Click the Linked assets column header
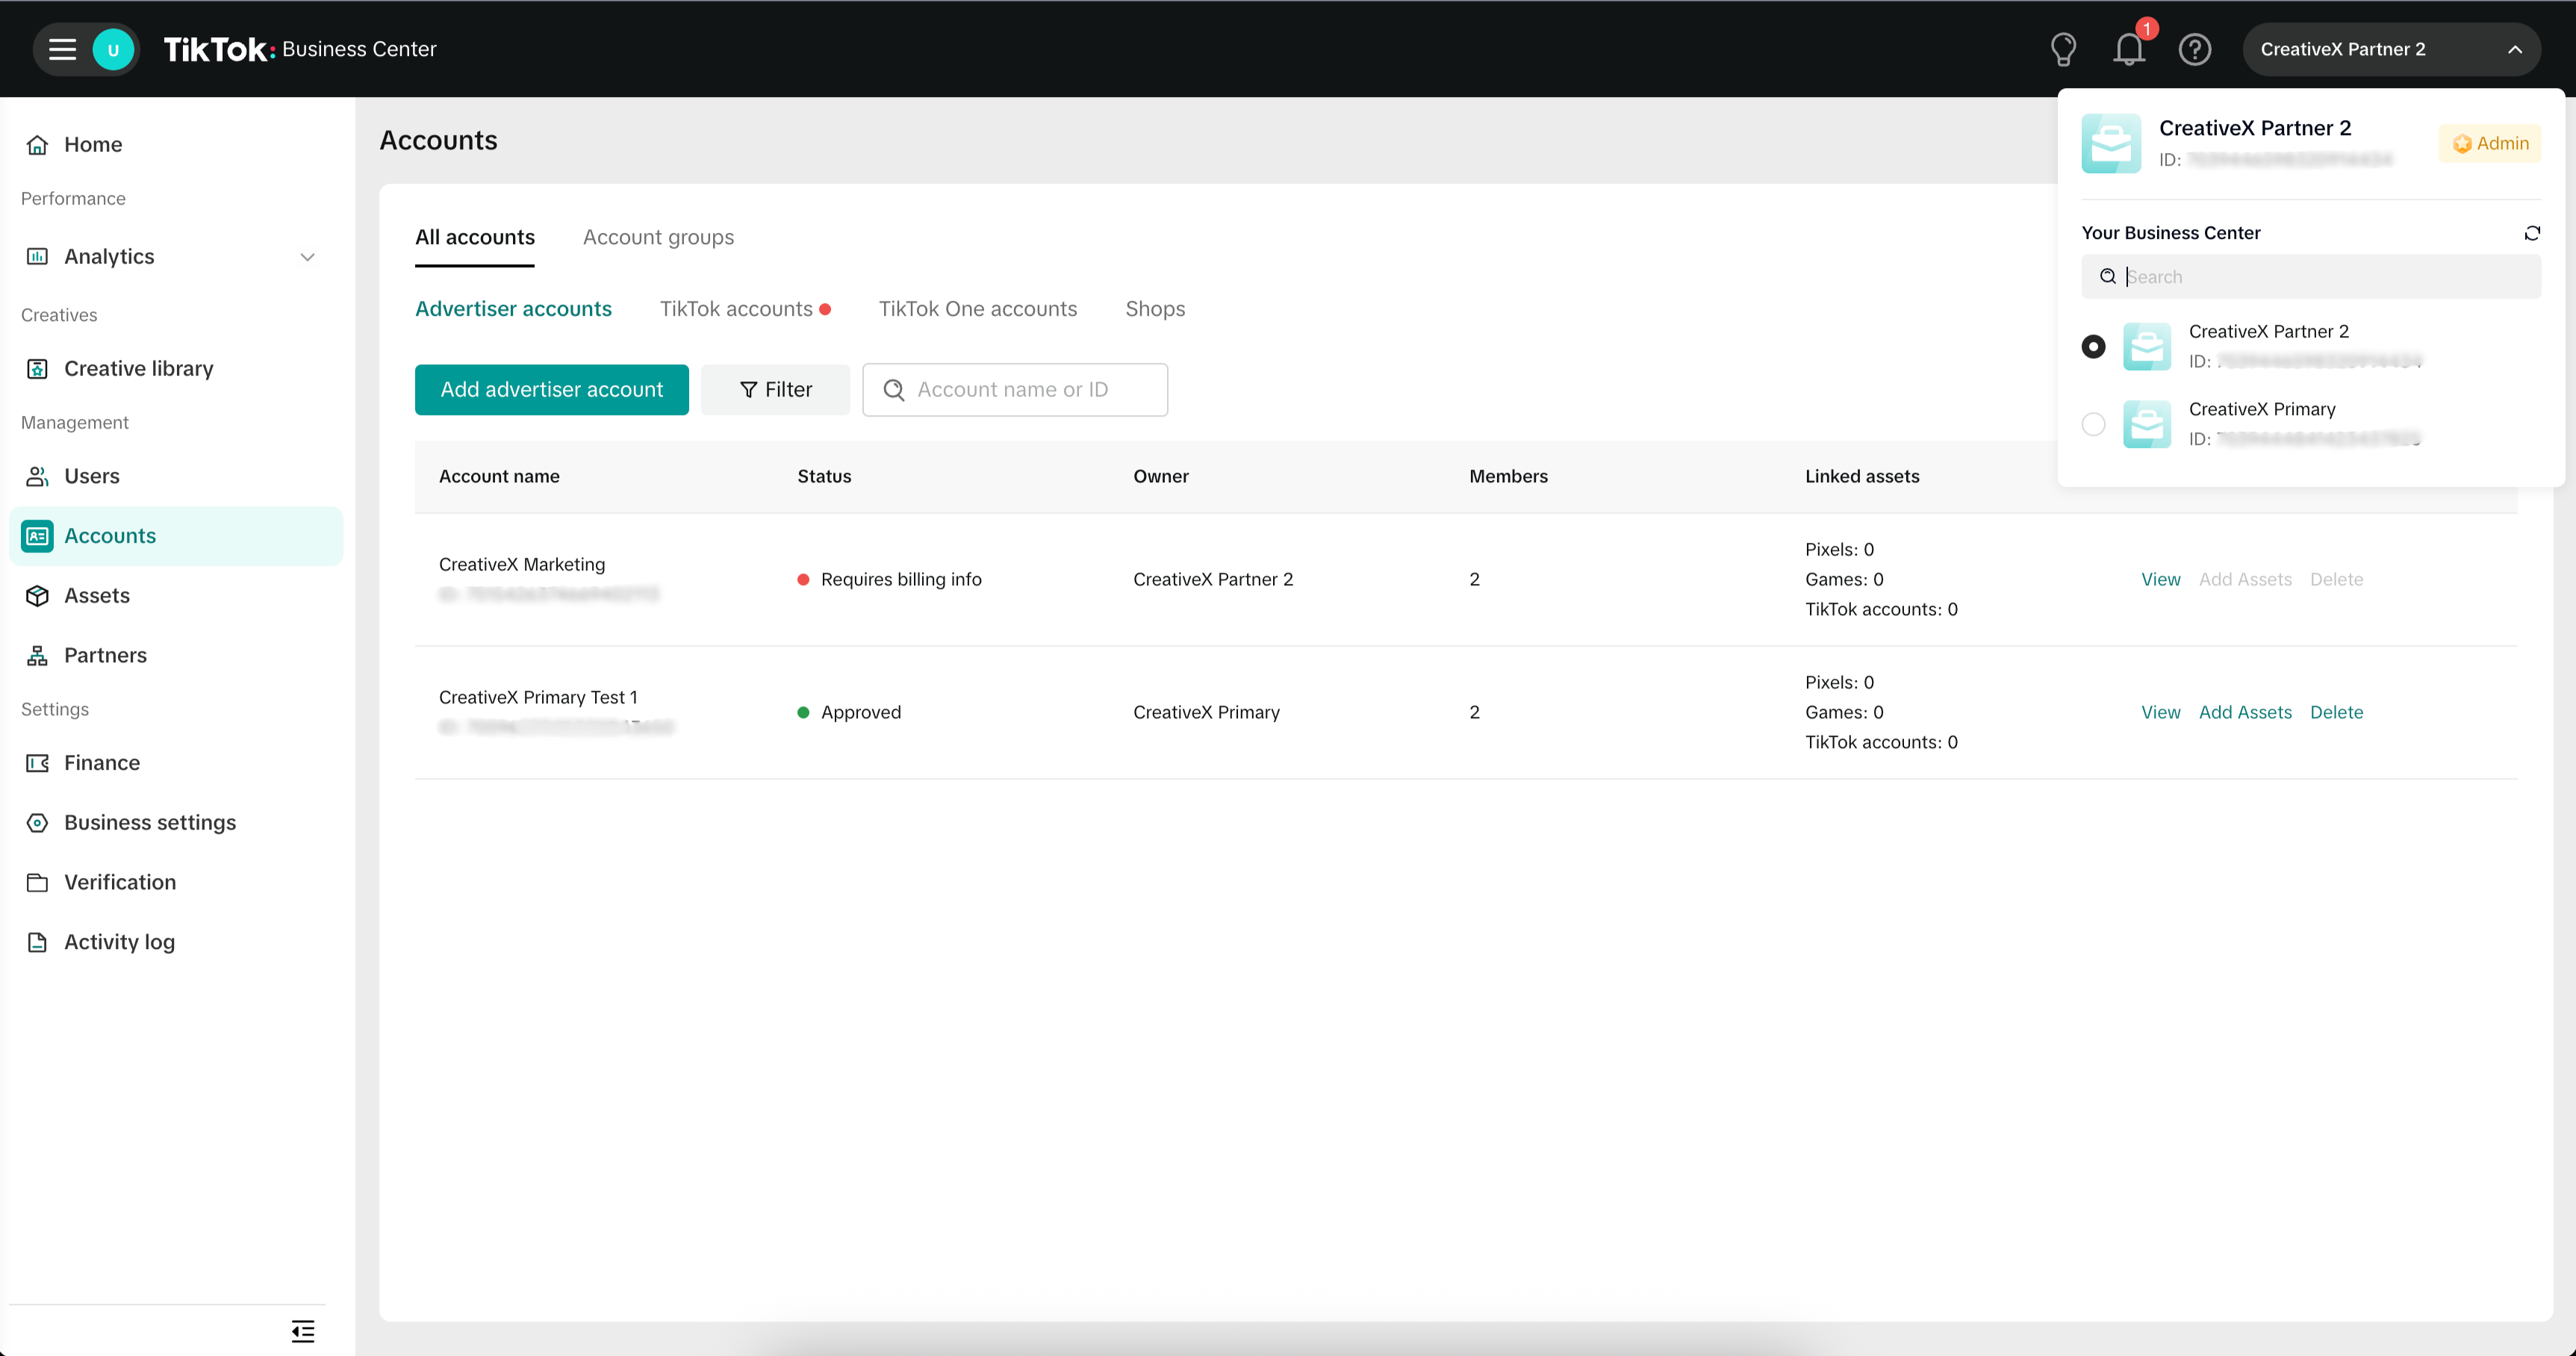This screenshot has width=2576, height=1356. pyautogui.click(x=1862, y=476)
